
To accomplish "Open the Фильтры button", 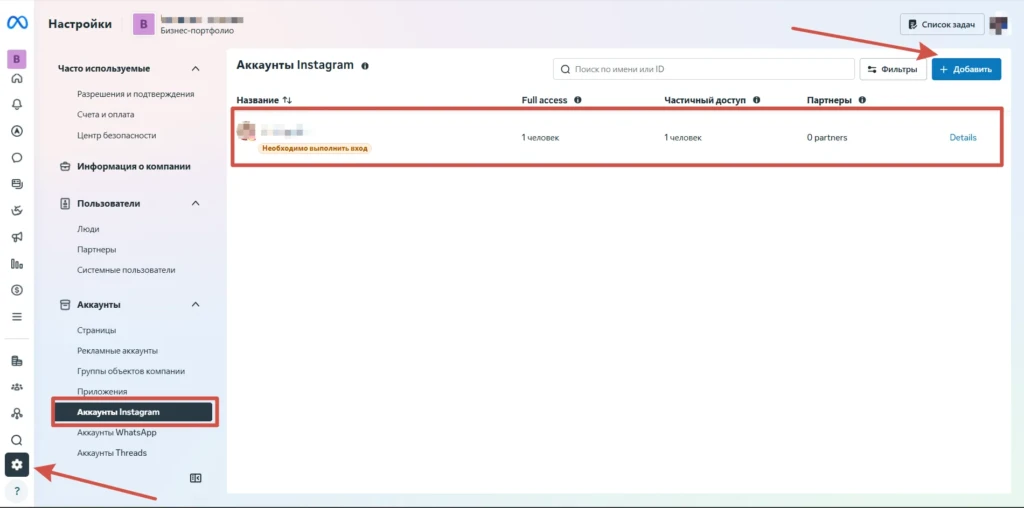I will (893, 69).
